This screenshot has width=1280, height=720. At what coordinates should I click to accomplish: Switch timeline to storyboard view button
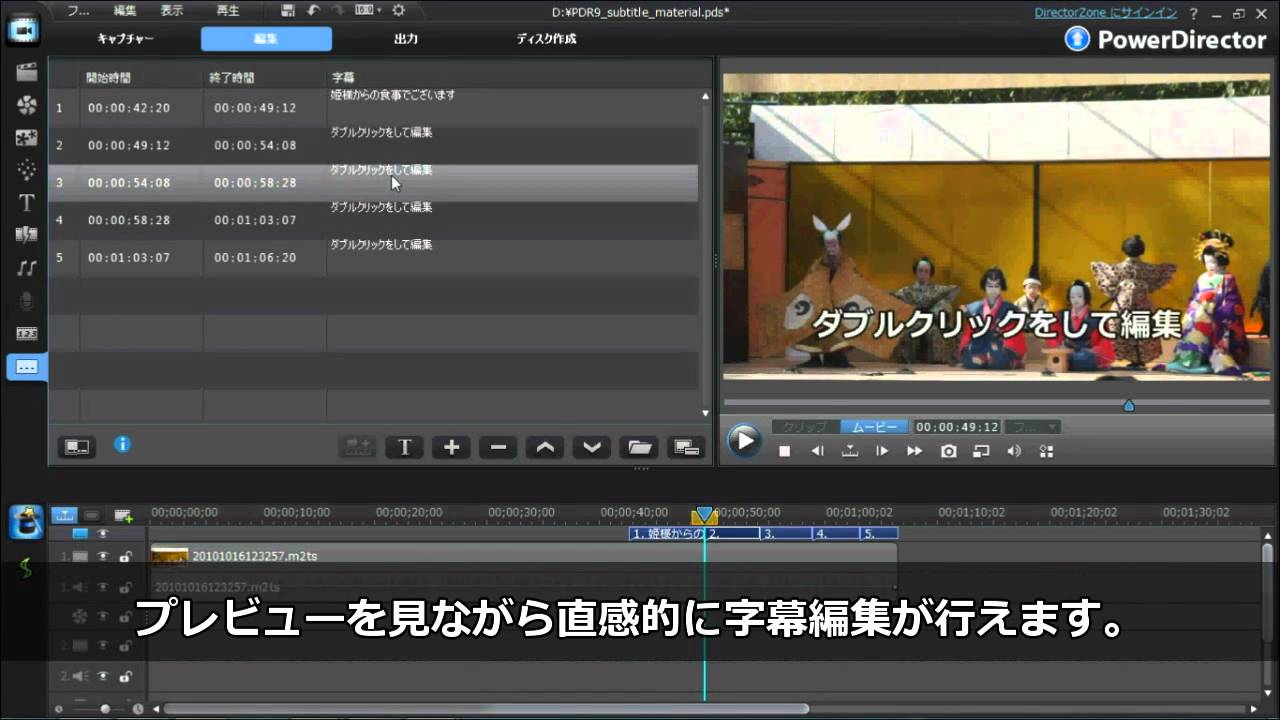(x=91, y=515)
